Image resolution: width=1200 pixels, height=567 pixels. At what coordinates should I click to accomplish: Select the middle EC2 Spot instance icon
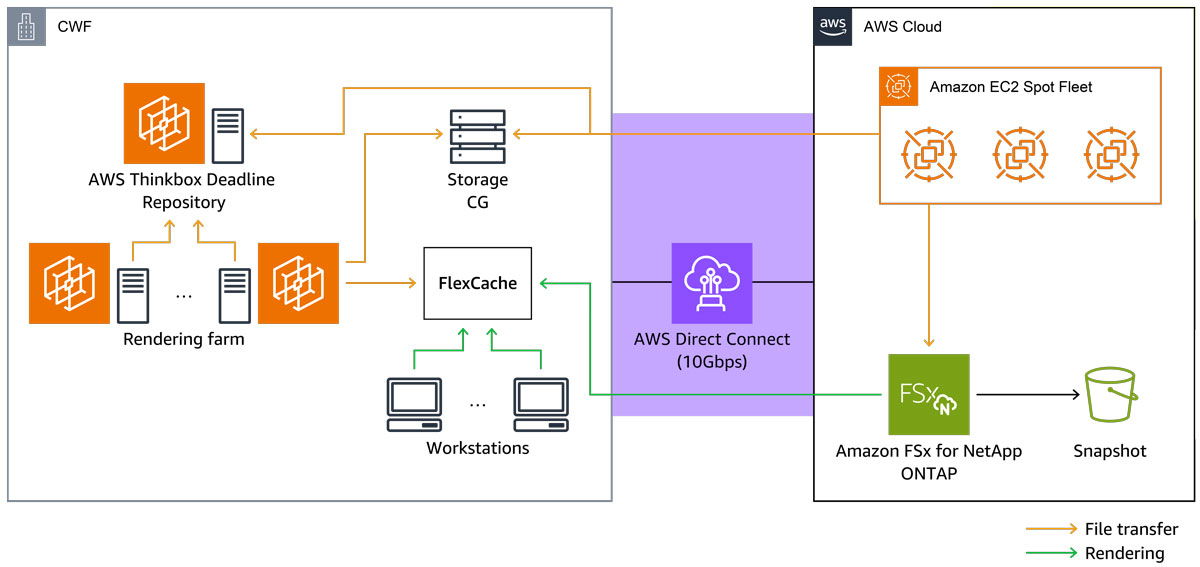[1020, 154]
